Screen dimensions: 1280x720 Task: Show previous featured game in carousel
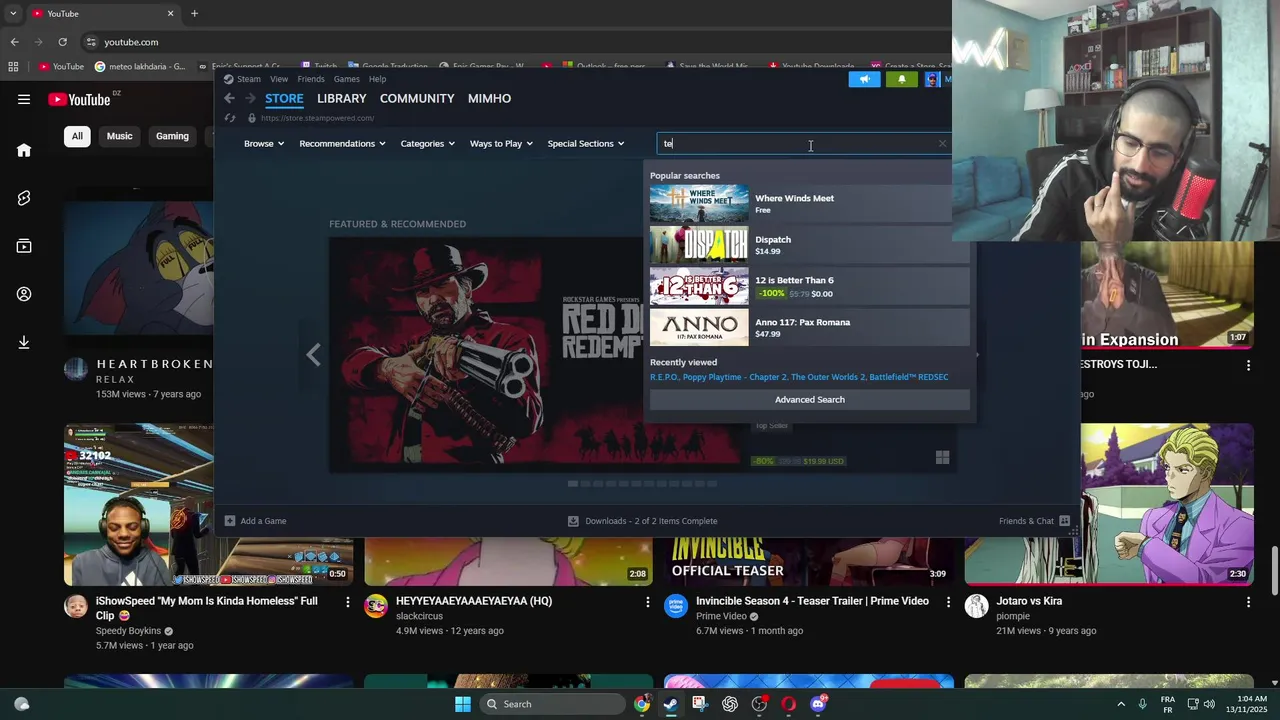click(313, 354)
